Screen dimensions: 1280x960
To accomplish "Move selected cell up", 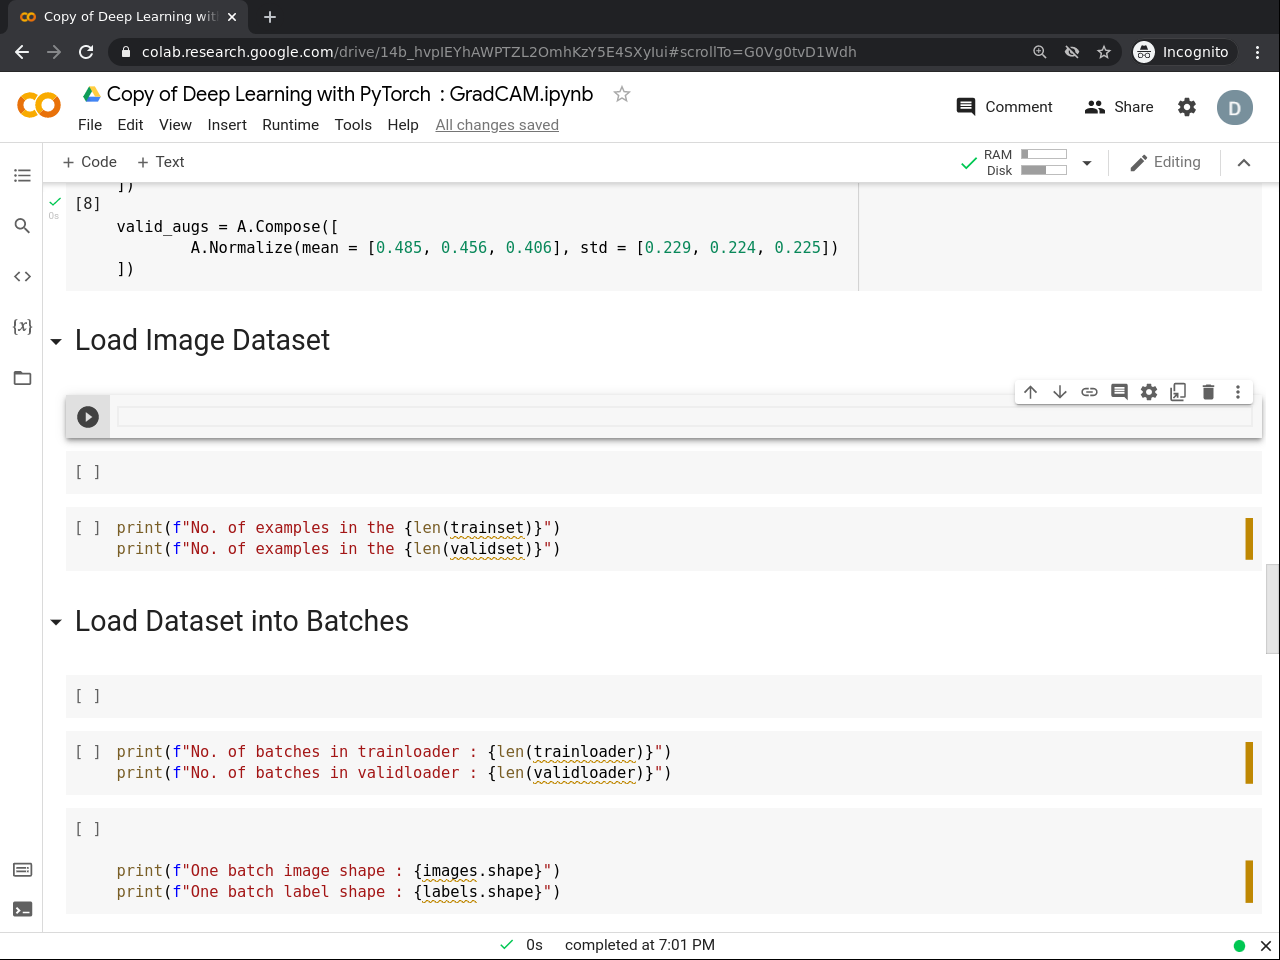I will click(1030, 392).
